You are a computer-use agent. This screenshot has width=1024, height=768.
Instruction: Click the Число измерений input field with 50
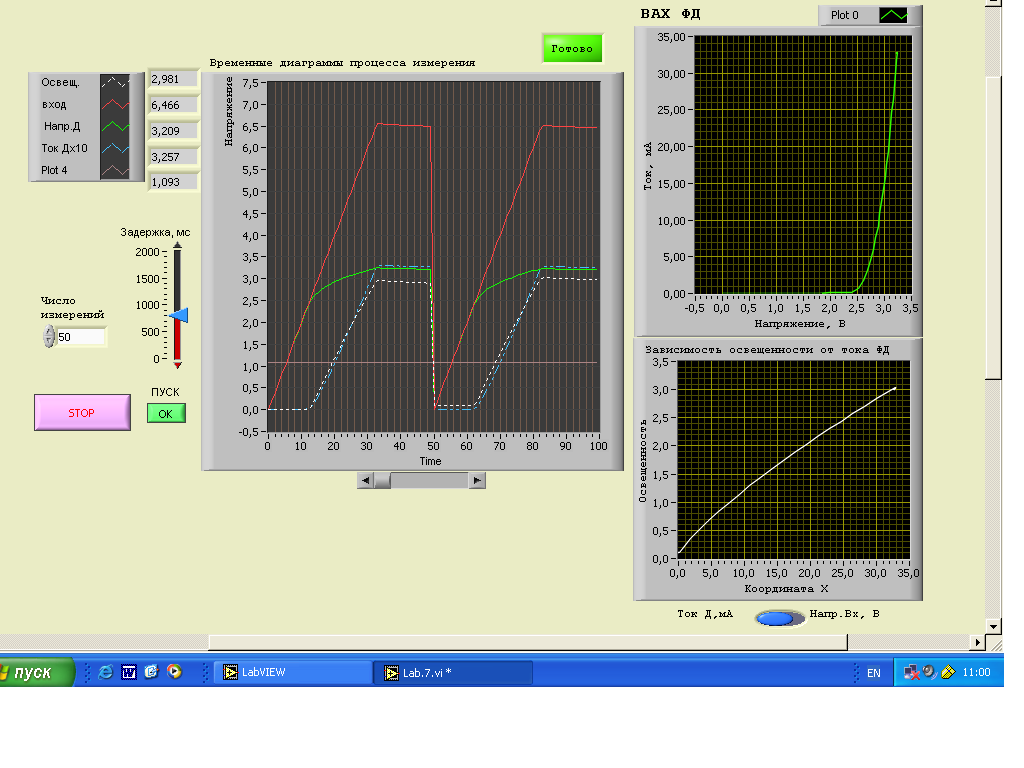80,337
